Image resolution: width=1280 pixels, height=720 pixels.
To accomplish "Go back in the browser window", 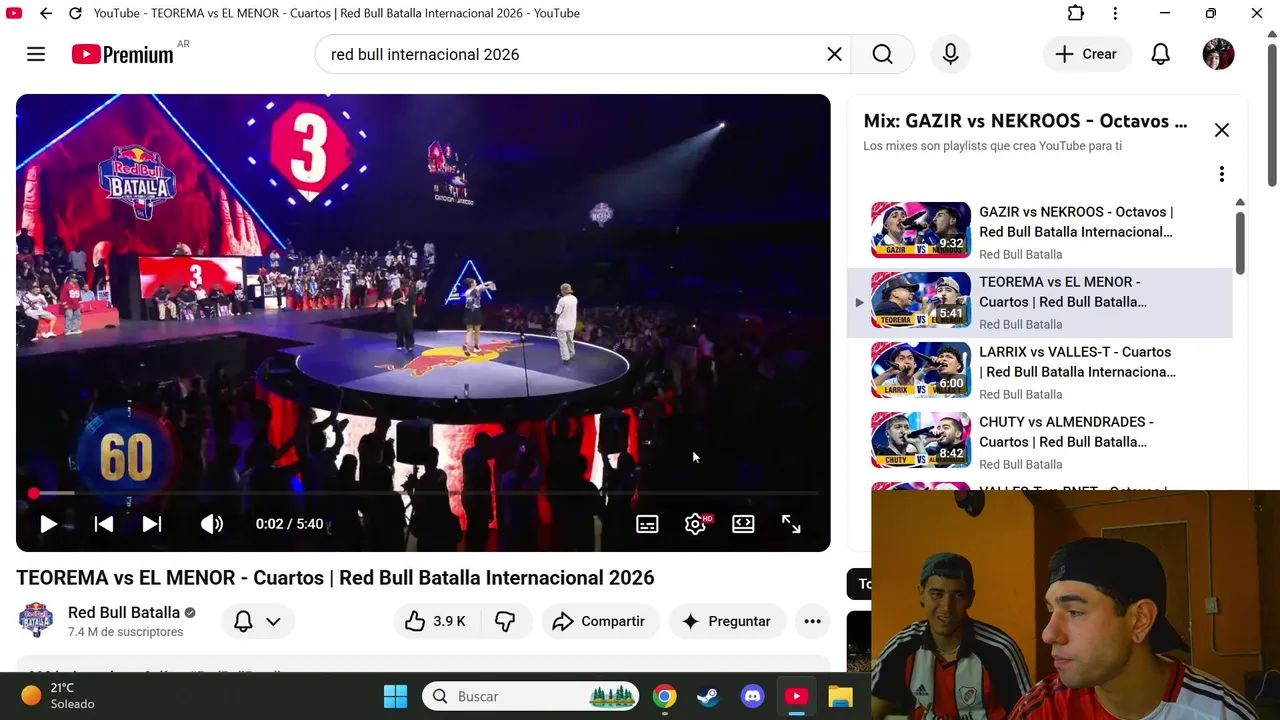I will tap(46, 13).
